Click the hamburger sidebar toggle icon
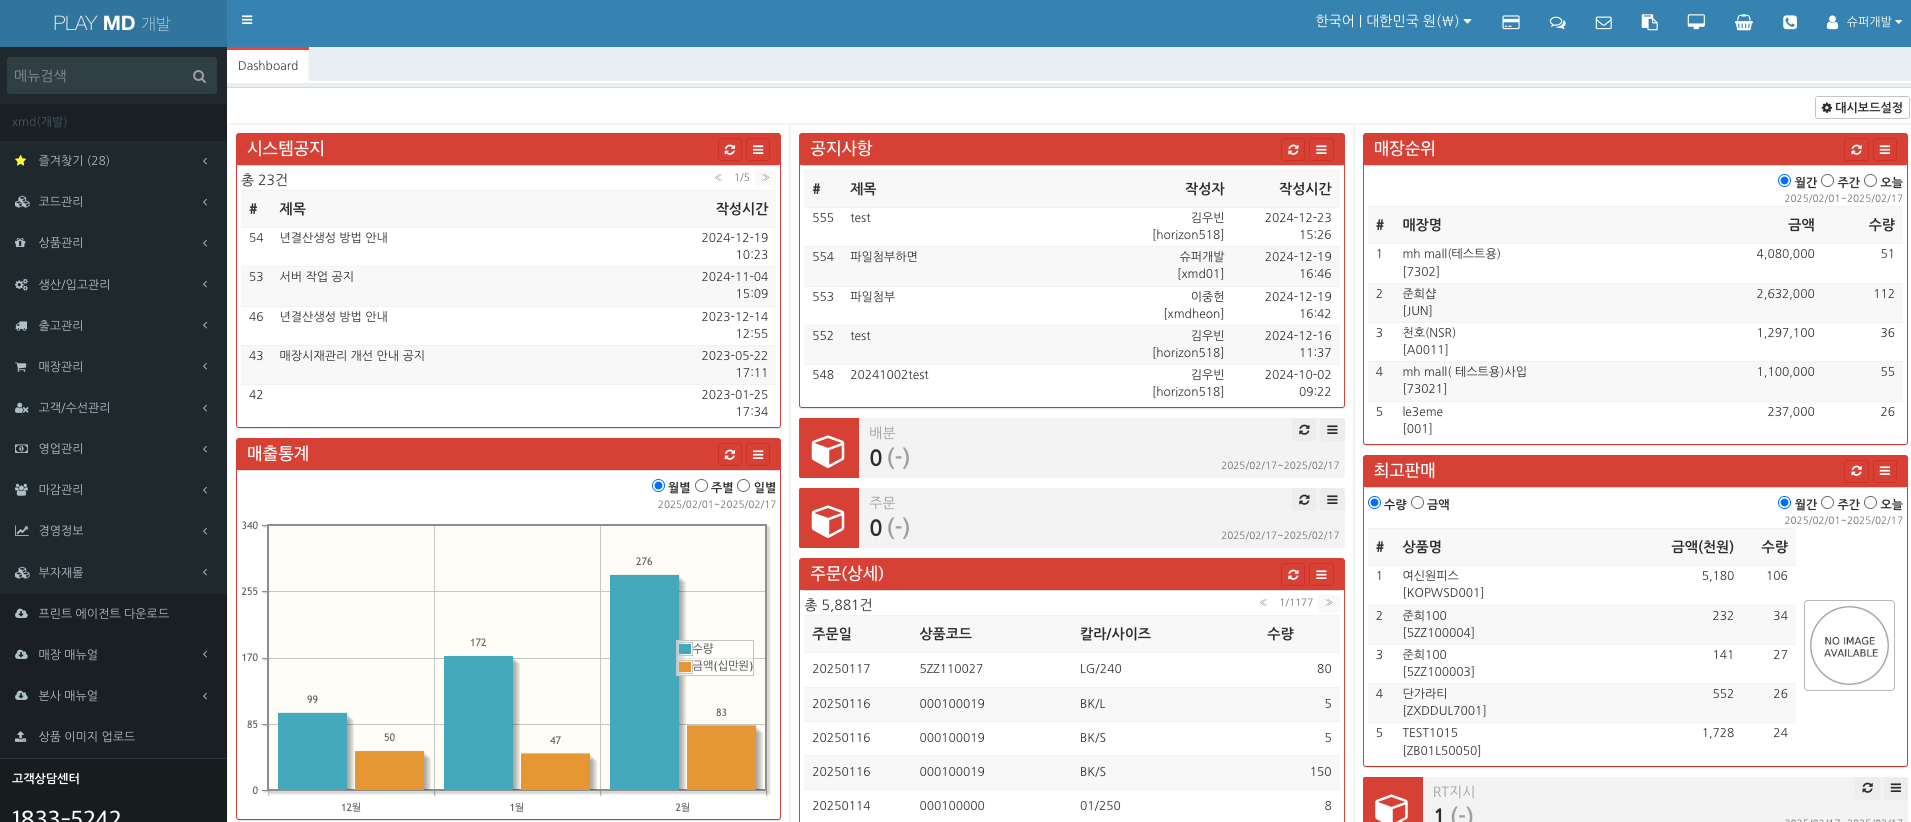1911x822 pixels. [247, 20]
